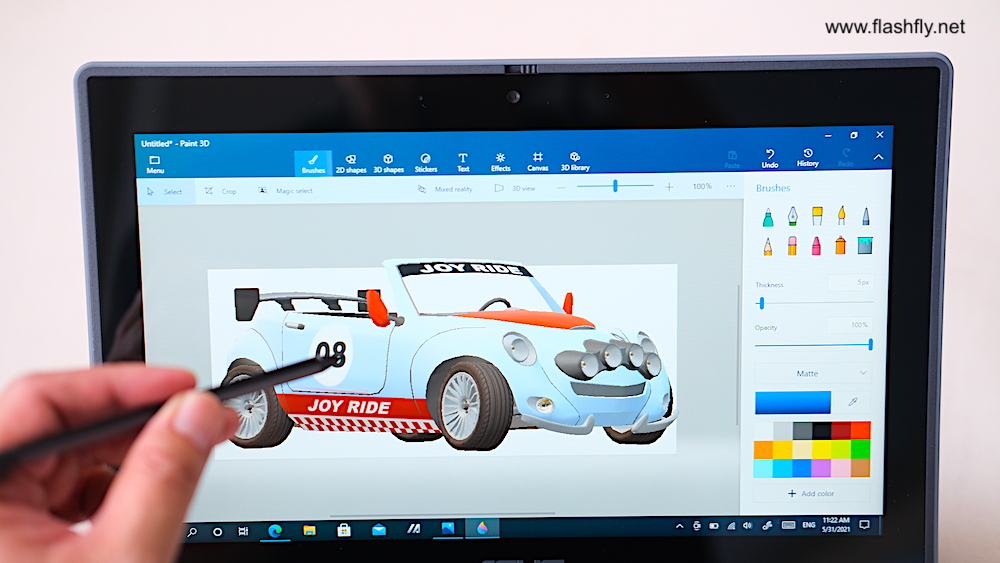Expand the Matte material dropdown
This screenshot has width=1000, height=563.
coord(813,373)
